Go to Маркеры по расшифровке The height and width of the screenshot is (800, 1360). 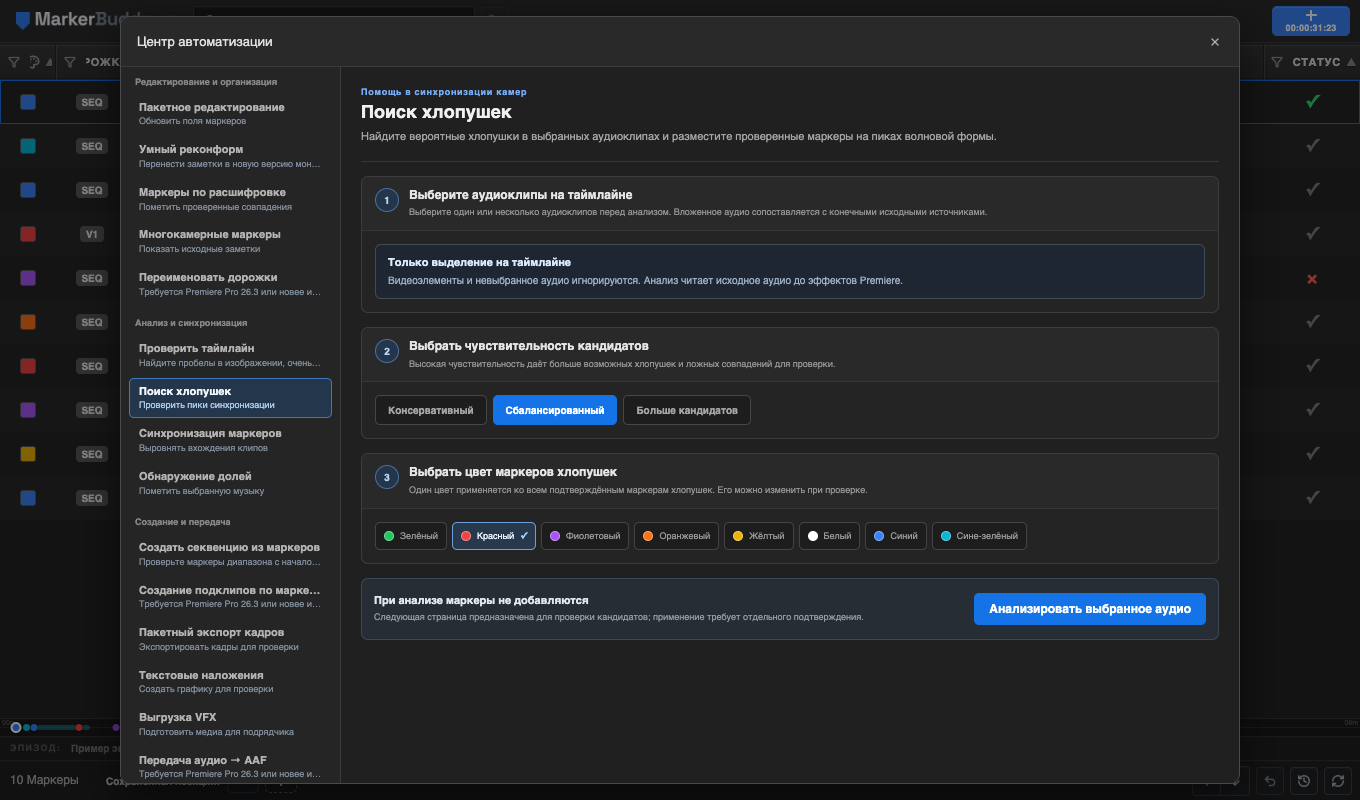[x=230, y=198]
